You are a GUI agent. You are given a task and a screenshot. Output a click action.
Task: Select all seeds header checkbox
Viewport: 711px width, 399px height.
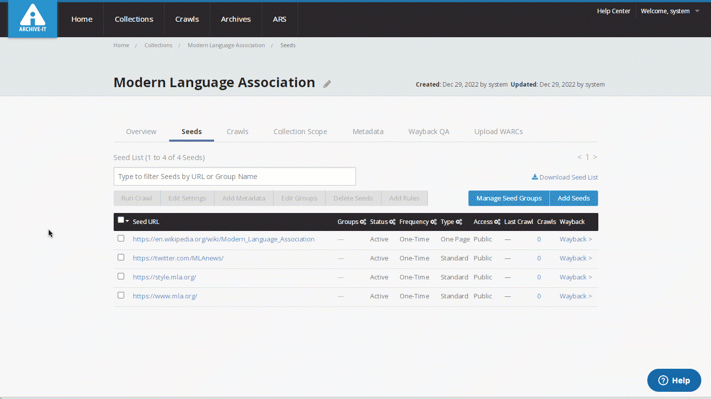point(121,220)
